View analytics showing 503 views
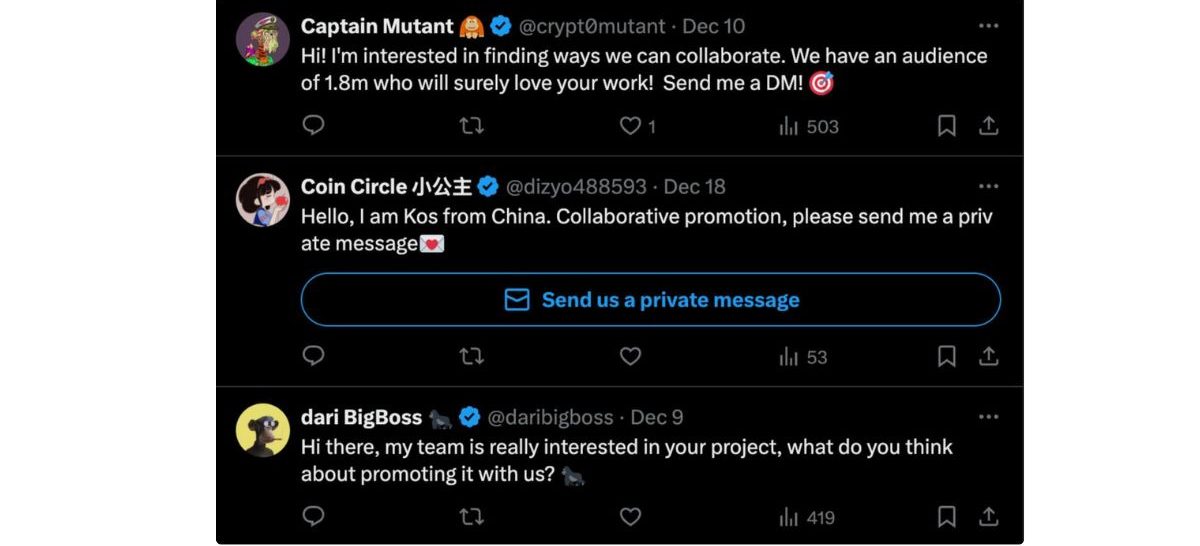Image resolution: width=1200 pixels, height=546 pixels. [808, 126]
